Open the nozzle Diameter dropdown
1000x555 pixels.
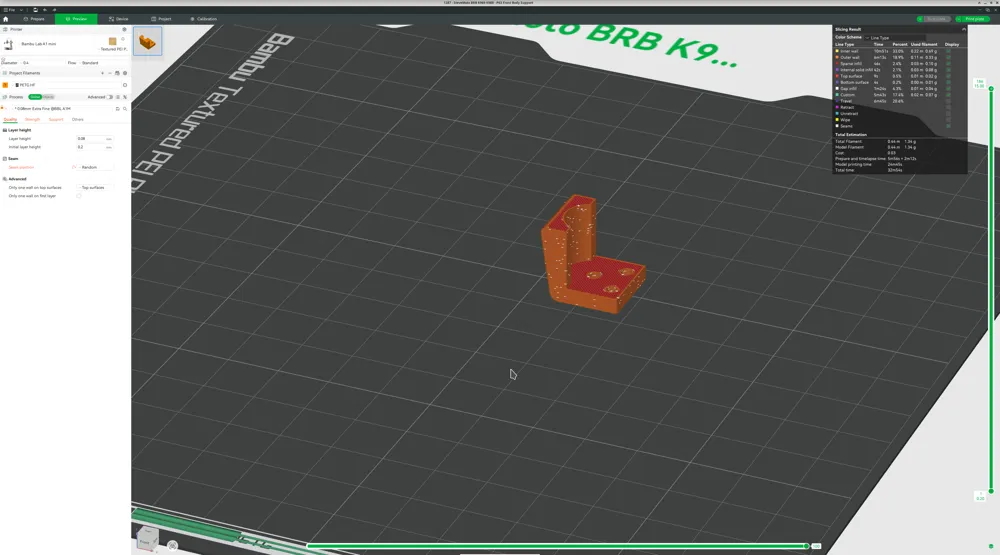coord(42,63)
